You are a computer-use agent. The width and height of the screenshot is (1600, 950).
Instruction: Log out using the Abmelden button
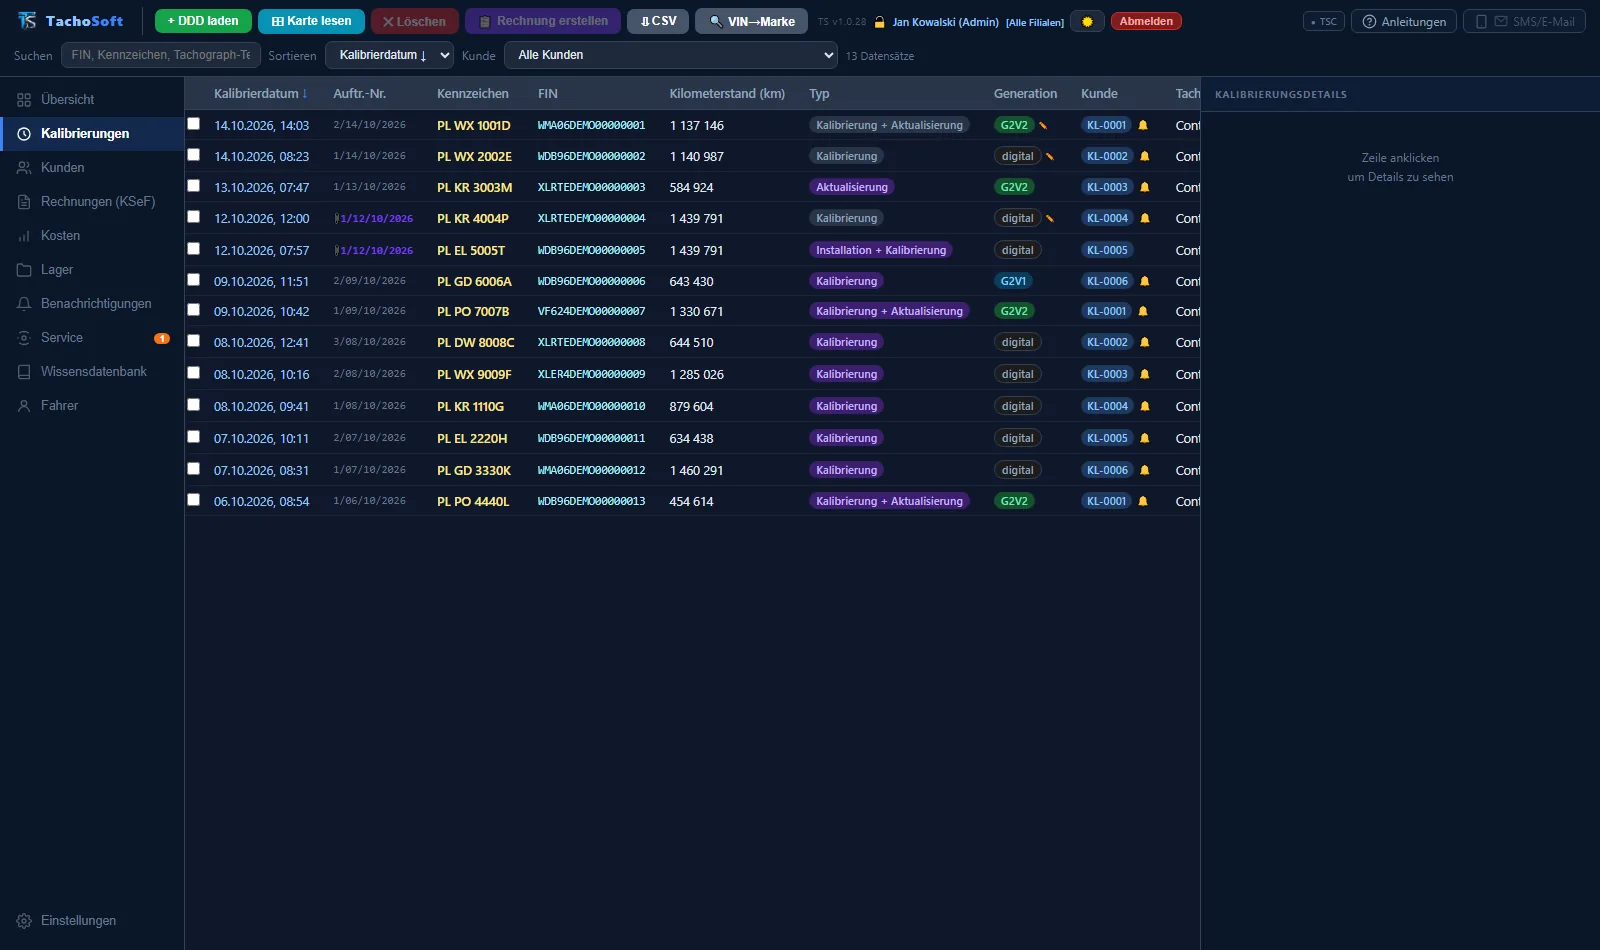click(x=1146, y=21)
